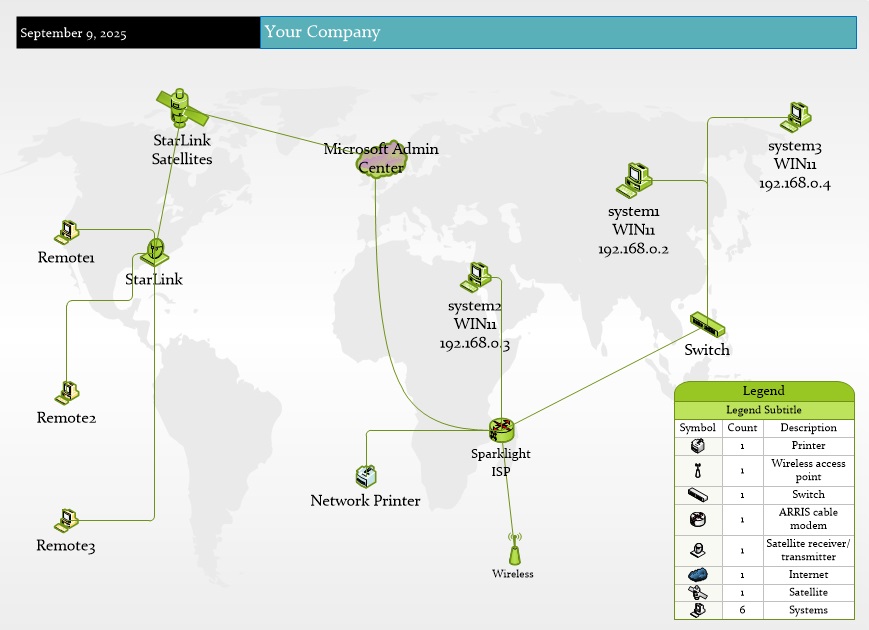Screen dimensions: 869x630
Task: Click the system1 computer icon
Action: click(x=633, y=180)
